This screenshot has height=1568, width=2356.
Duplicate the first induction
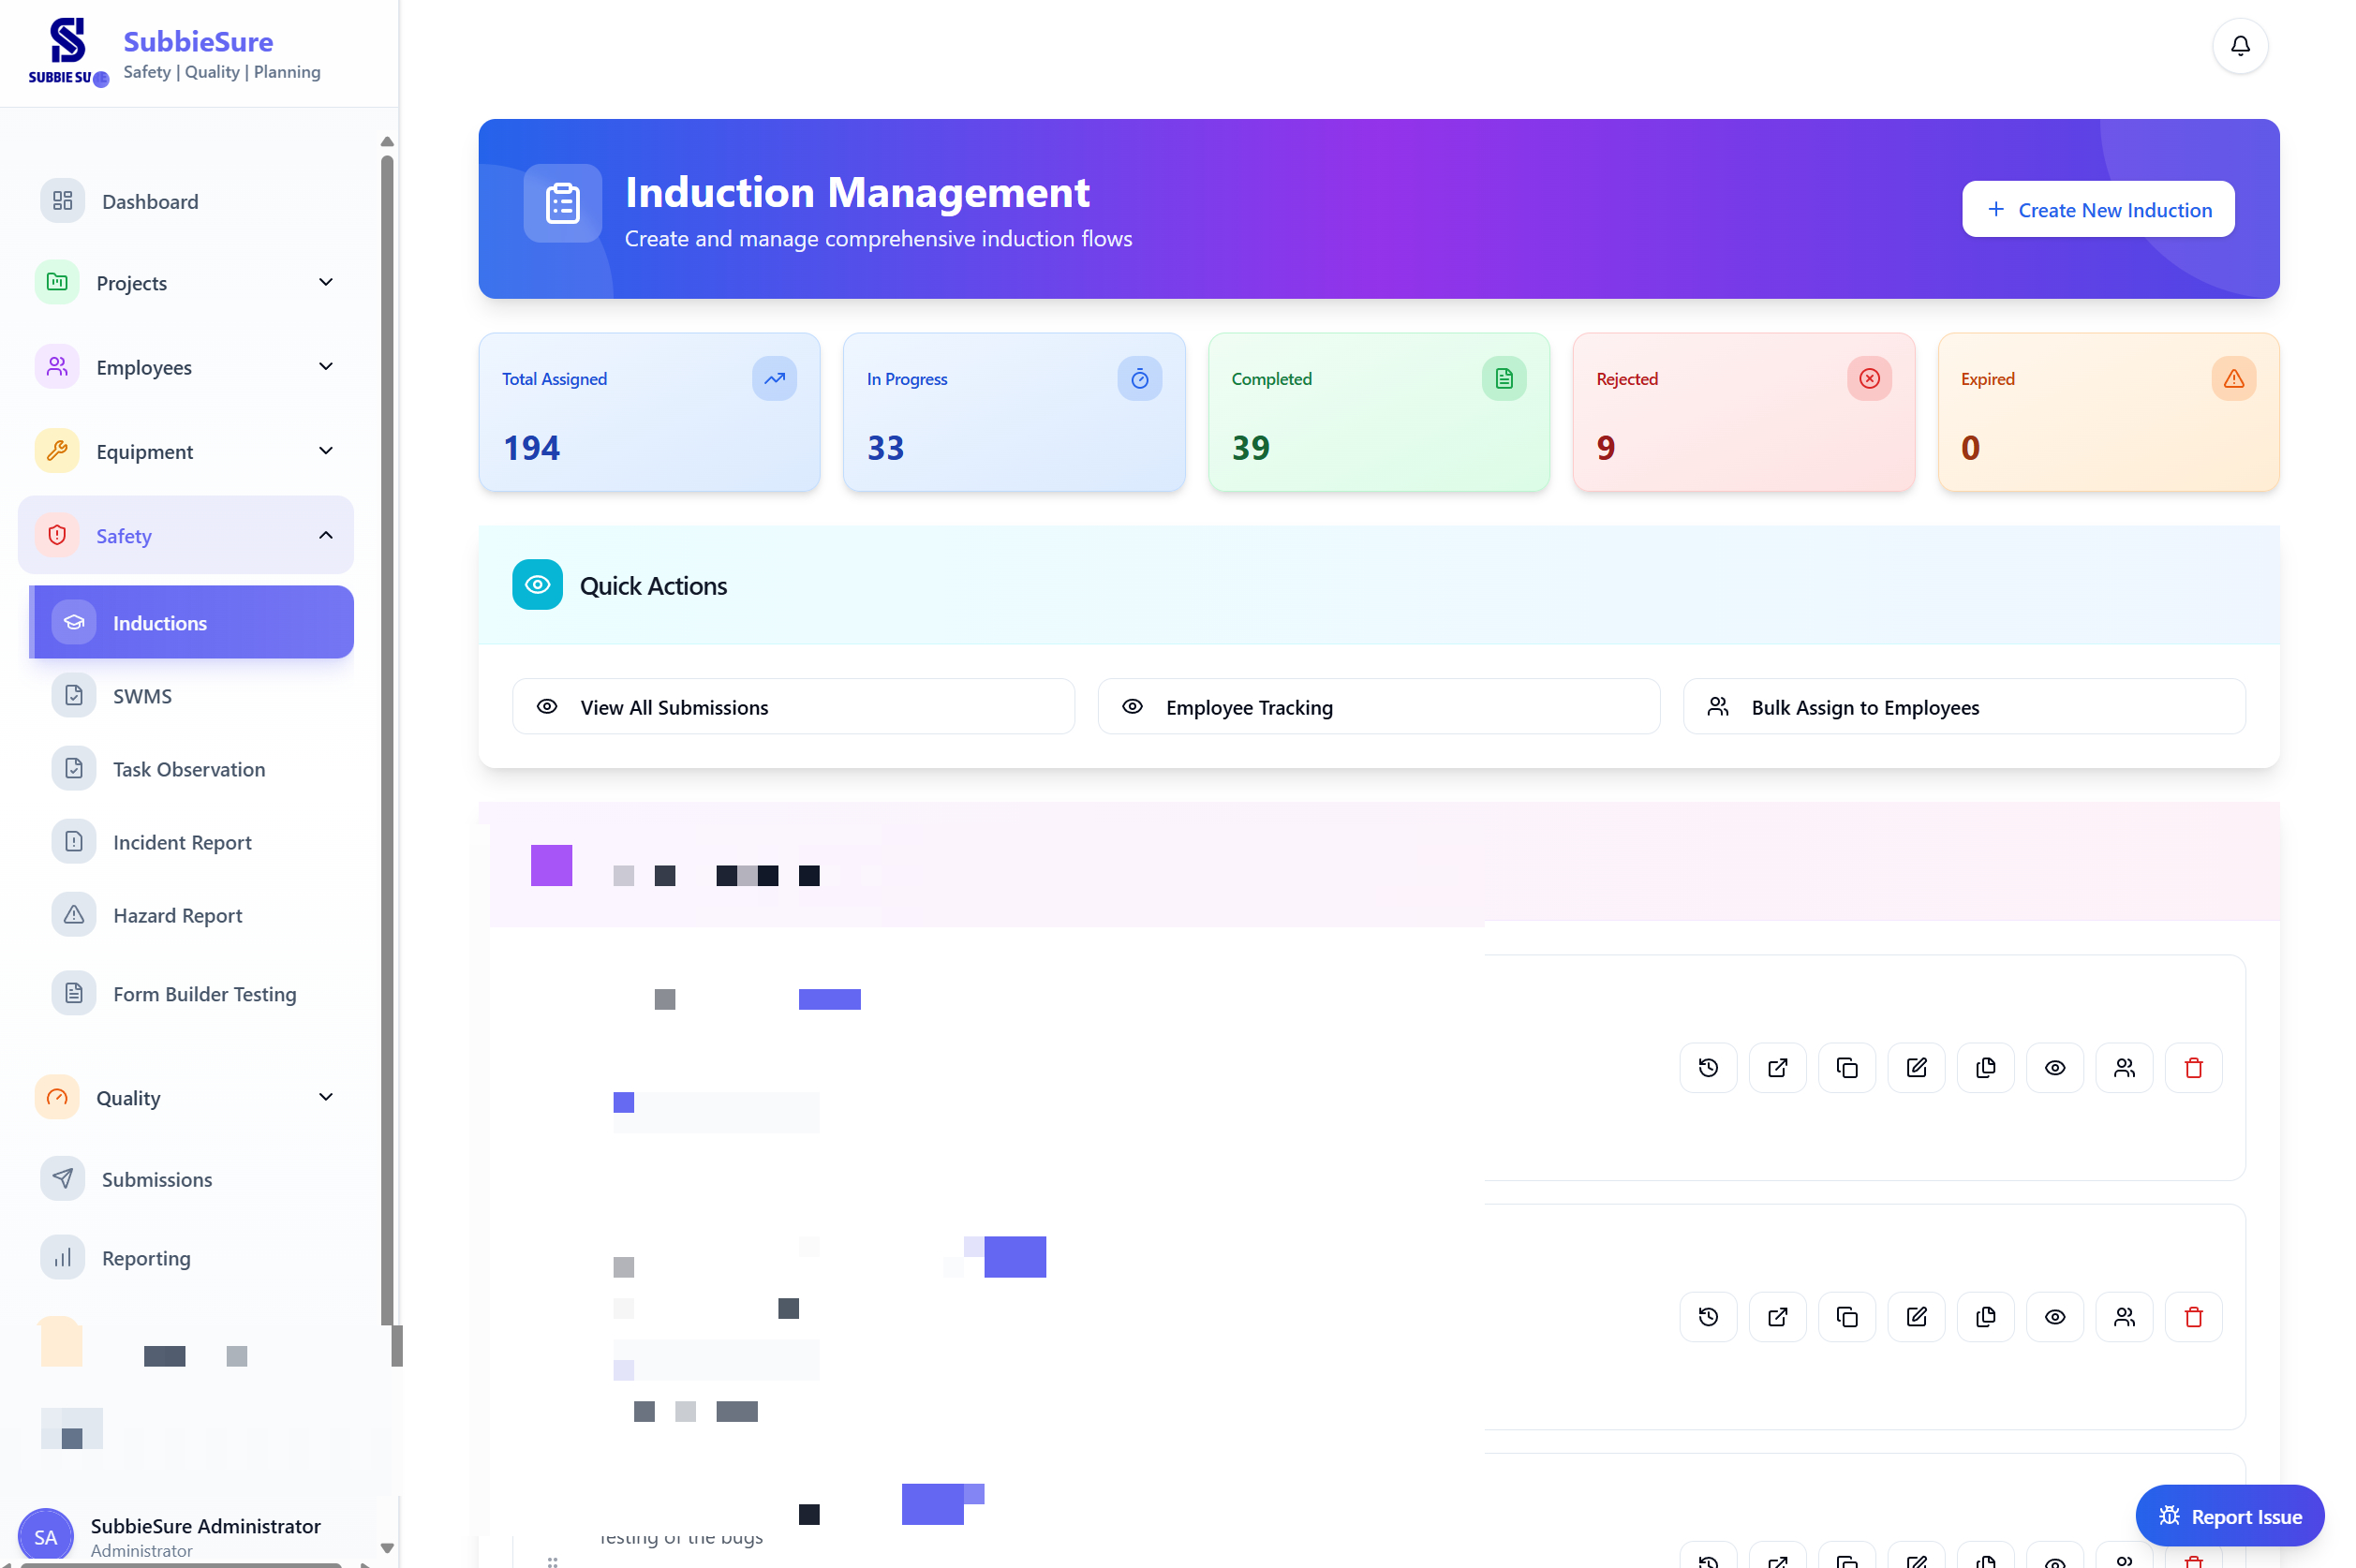(x=1847, y=1067)
